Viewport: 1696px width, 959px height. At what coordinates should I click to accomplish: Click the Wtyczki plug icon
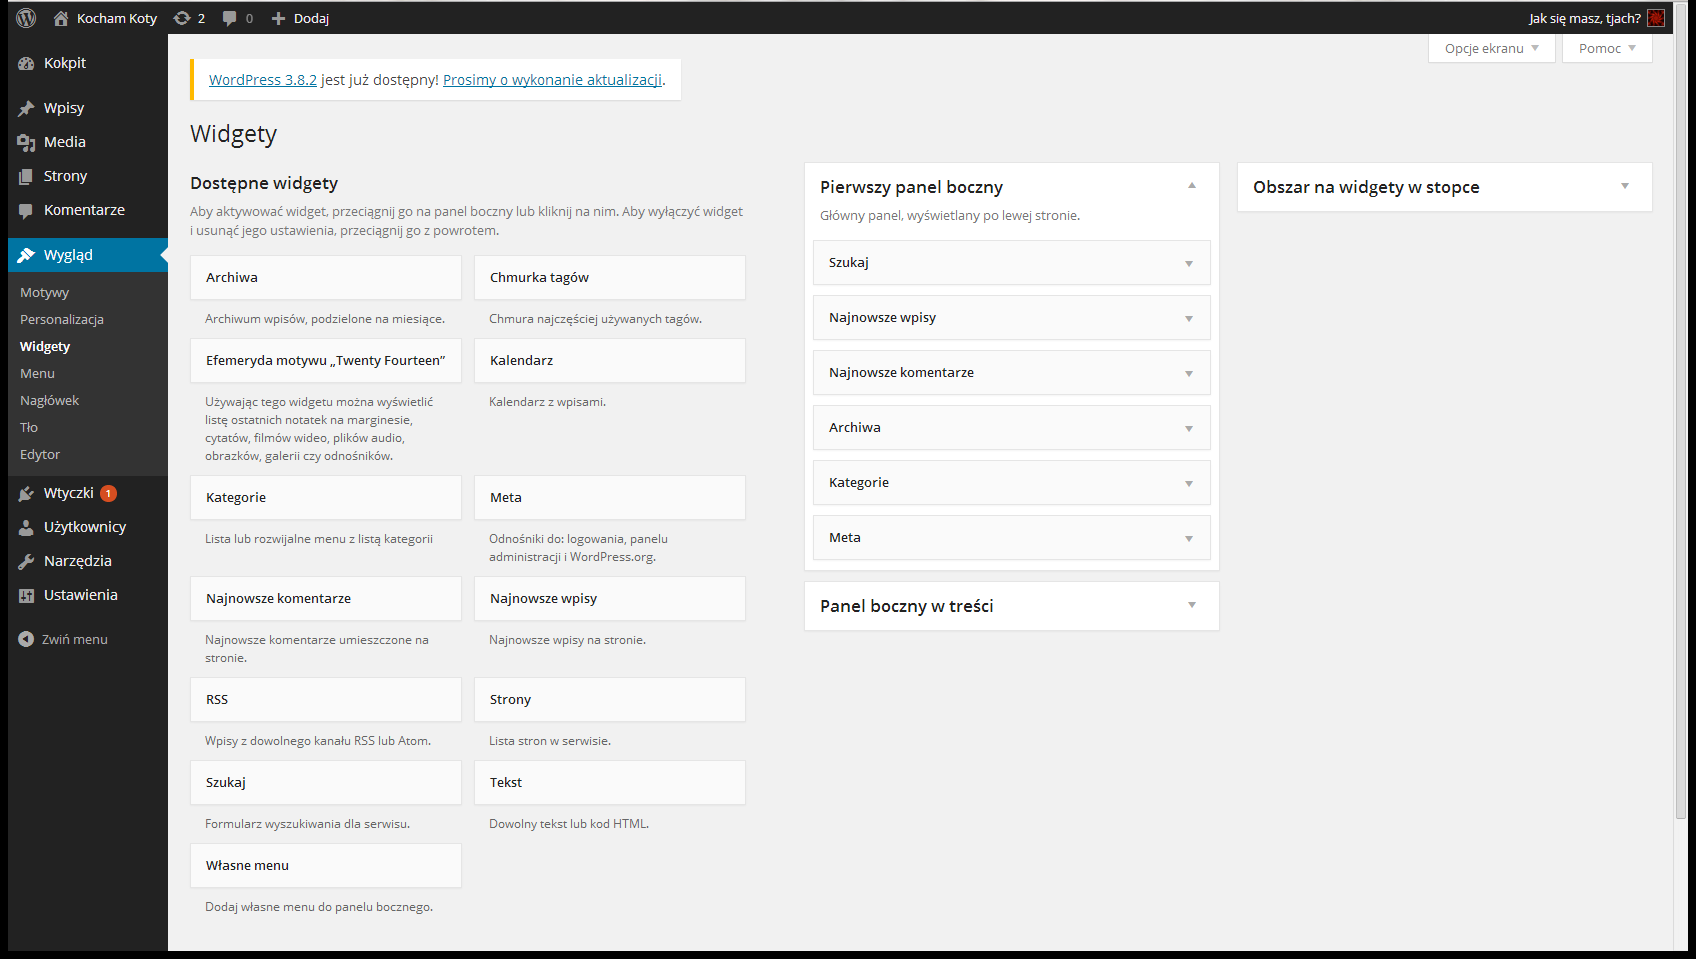(26, 493)
